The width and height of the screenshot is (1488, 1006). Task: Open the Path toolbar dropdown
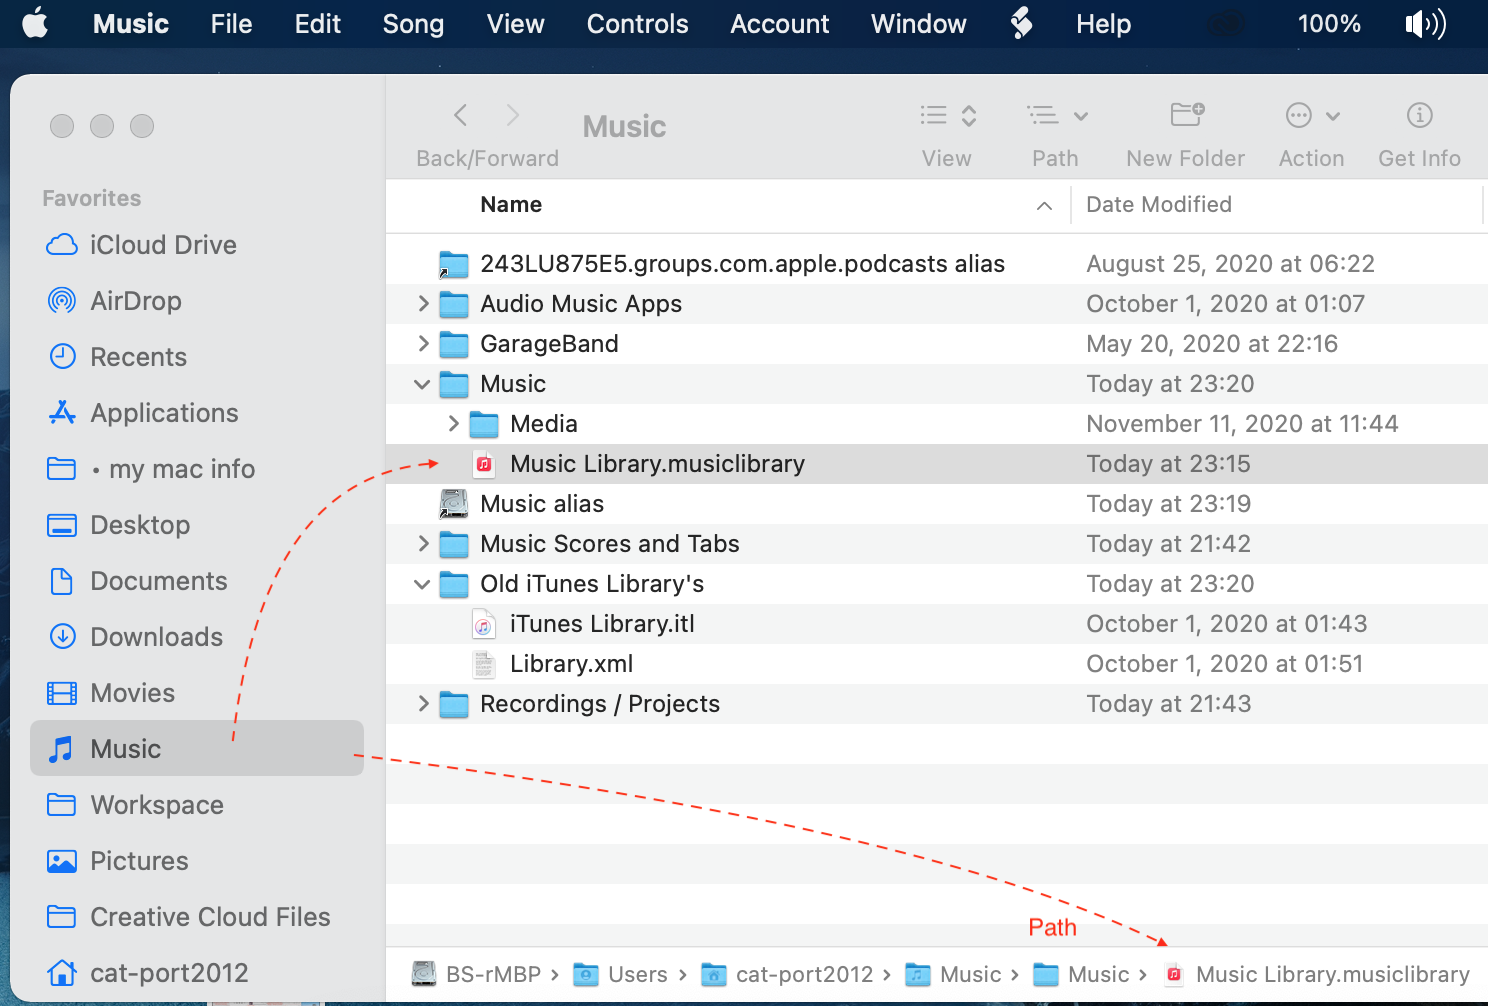tap(1057, 116)
